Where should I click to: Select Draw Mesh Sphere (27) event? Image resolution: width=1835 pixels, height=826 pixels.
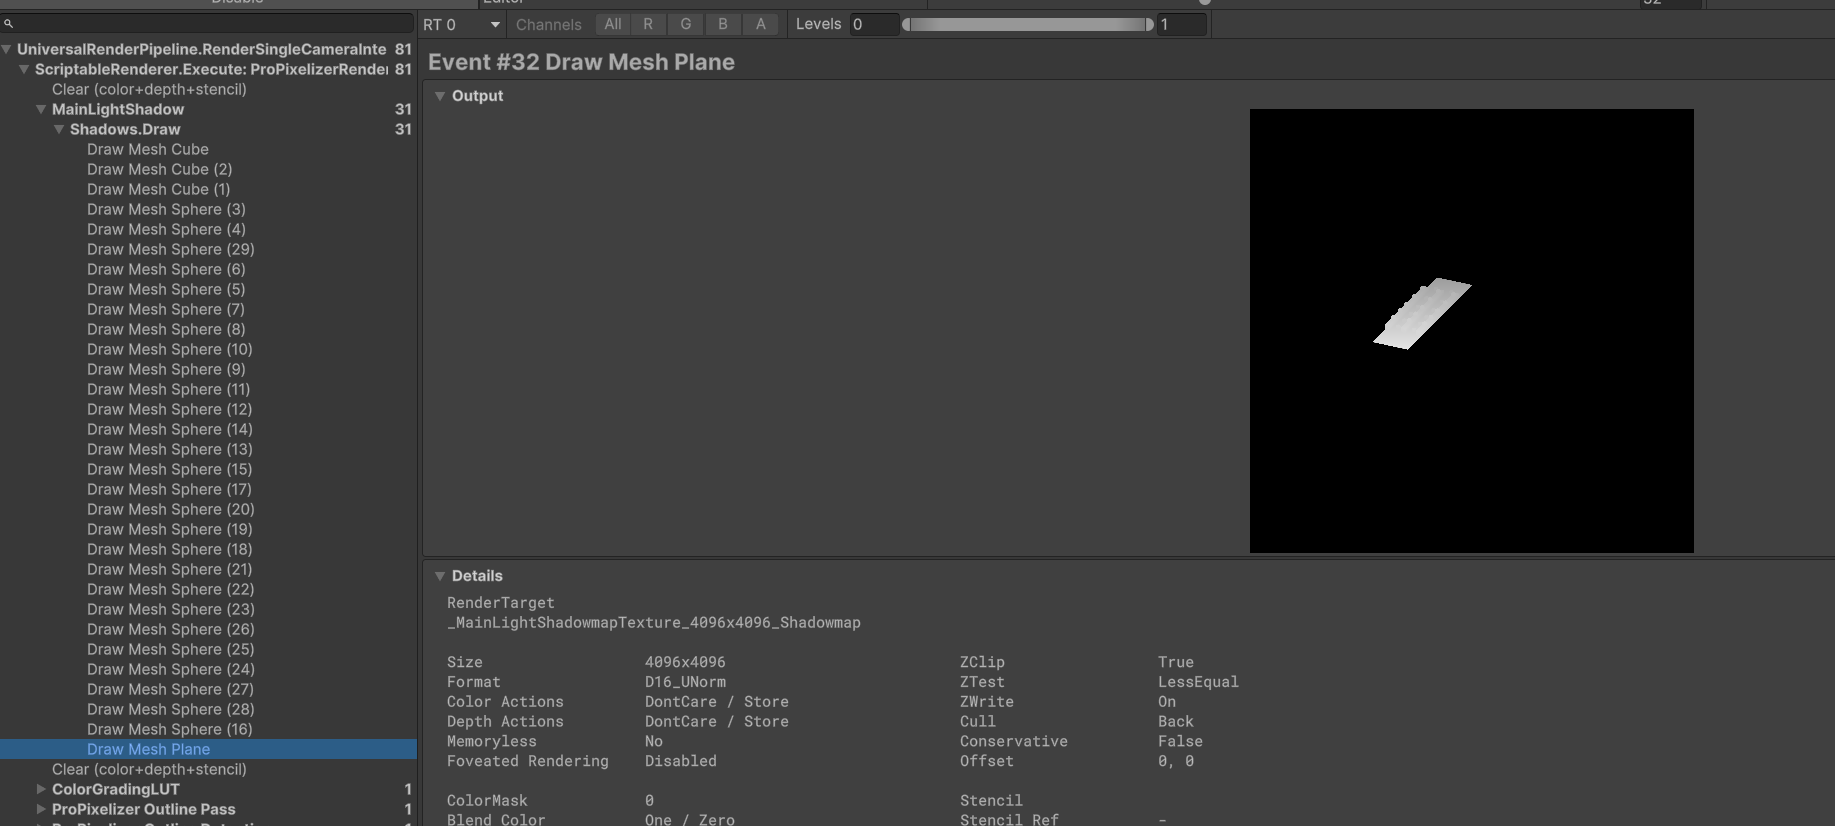[171, 689]
